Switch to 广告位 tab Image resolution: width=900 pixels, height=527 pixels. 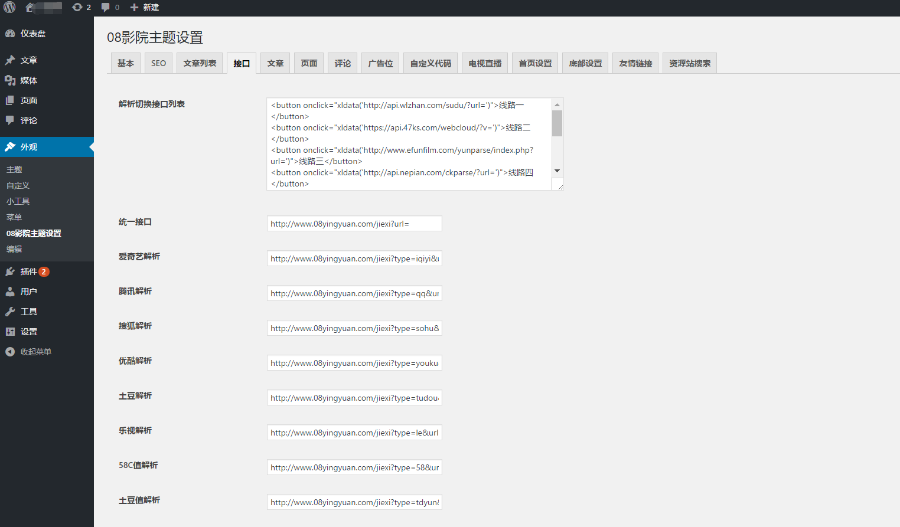pos(380,63)
